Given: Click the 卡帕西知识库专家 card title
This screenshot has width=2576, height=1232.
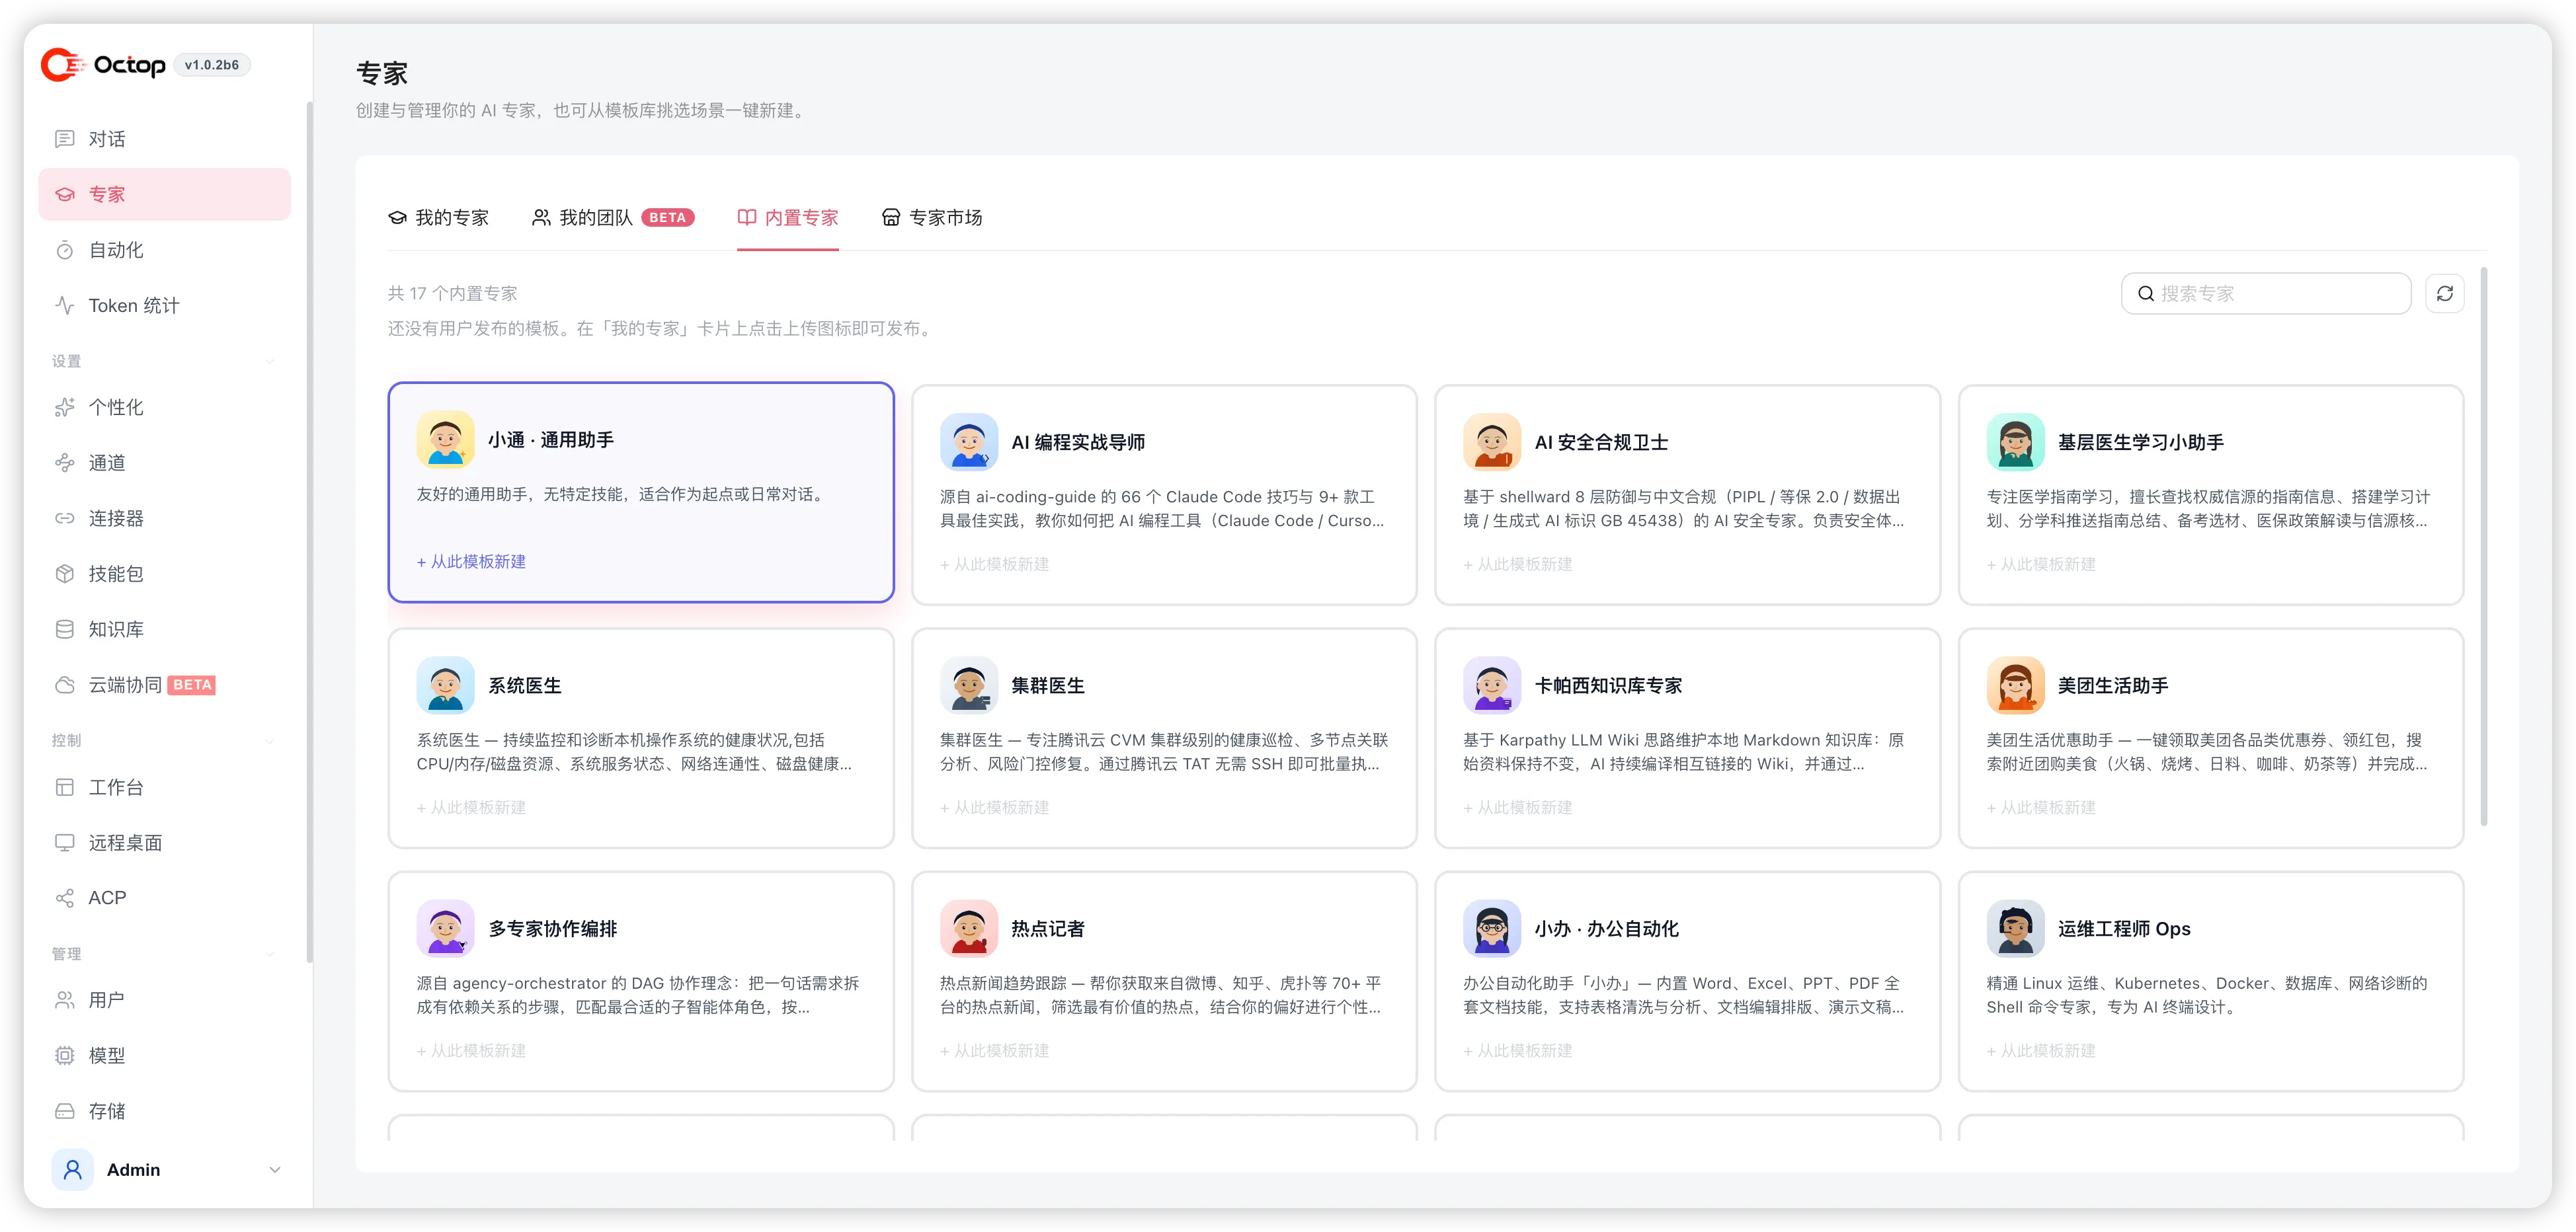Looking at the screenshot, I should point(1608,686).
